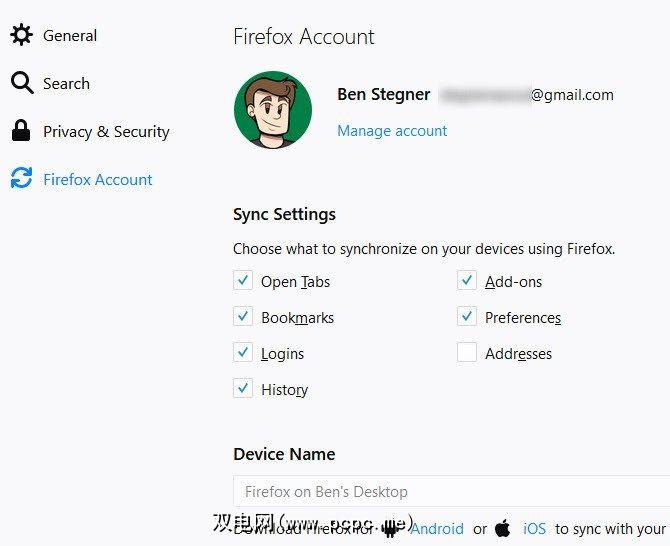Screen dimensions: 670x546
Task: Toggle the Preferences checkbox
Action: (x=467, y=317)
